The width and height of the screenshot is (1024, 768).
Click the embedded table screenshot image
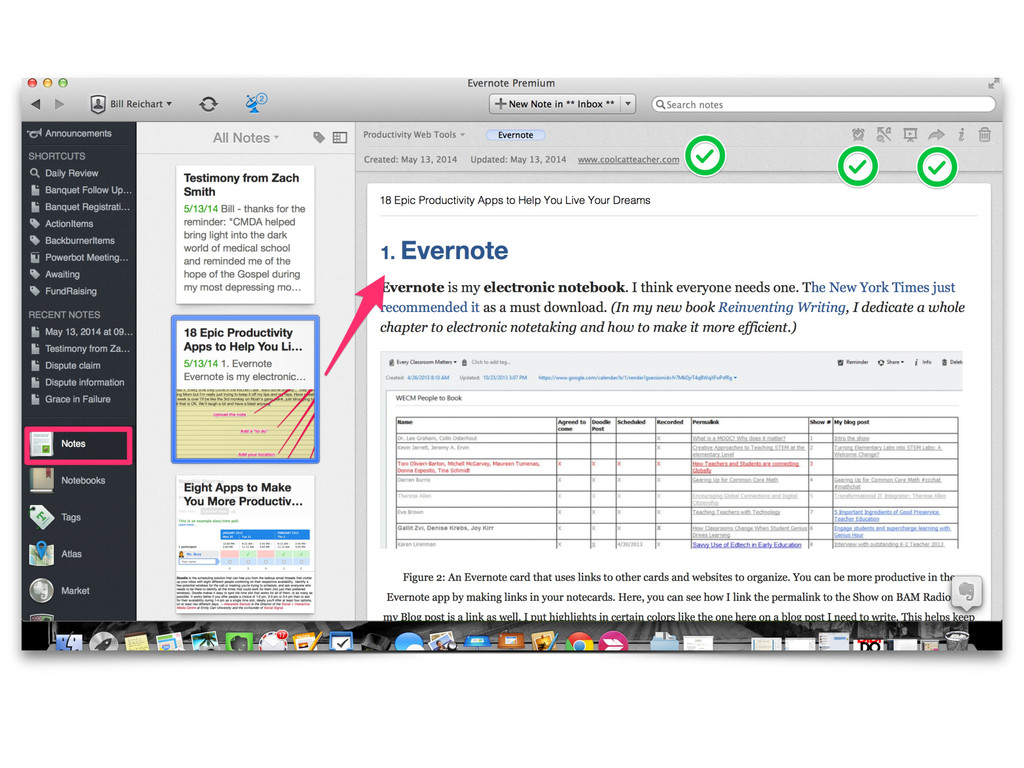point(671,451)
